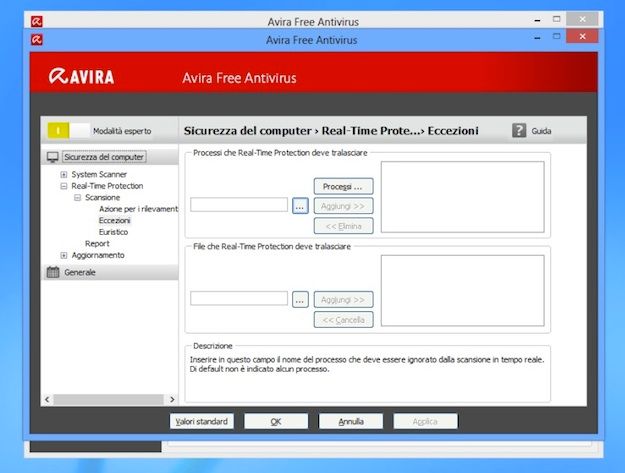625x473 pixels.
Task: Click the << Elimina button
Action: pos(343,226)
